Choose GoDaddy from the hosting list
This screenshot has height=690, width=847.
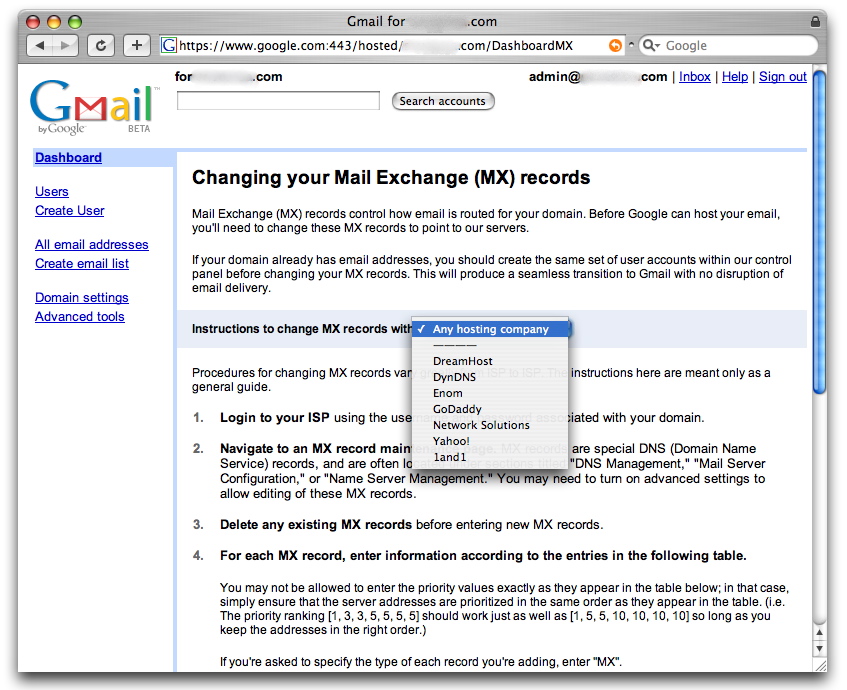coord(490,409)
